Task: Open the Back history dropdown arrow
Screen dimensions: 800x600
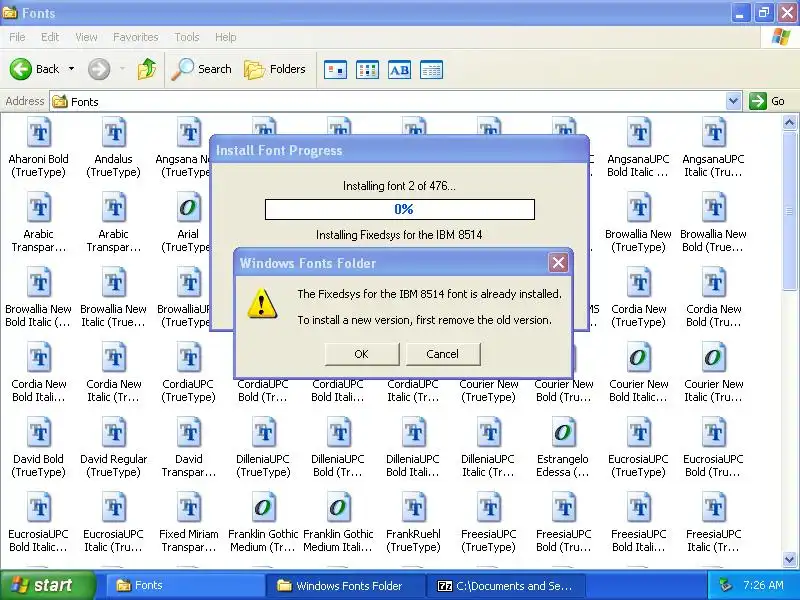Action: (71, 69)
